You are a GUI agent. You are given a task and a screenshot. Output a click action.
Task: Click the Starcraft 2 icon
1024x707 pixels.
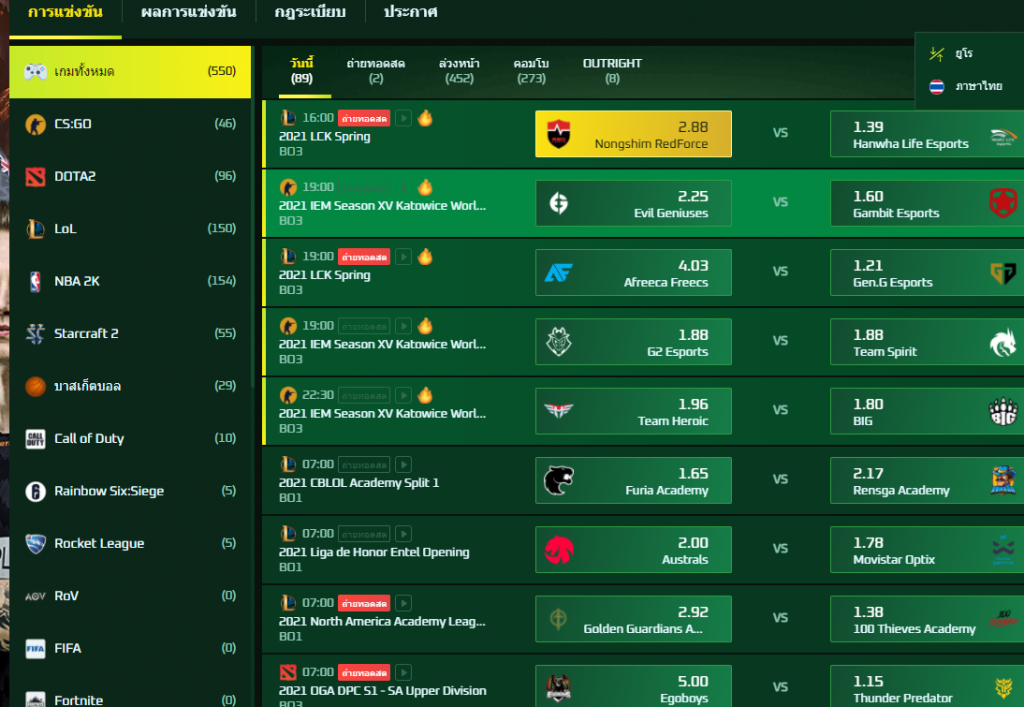tap(35, 334)
